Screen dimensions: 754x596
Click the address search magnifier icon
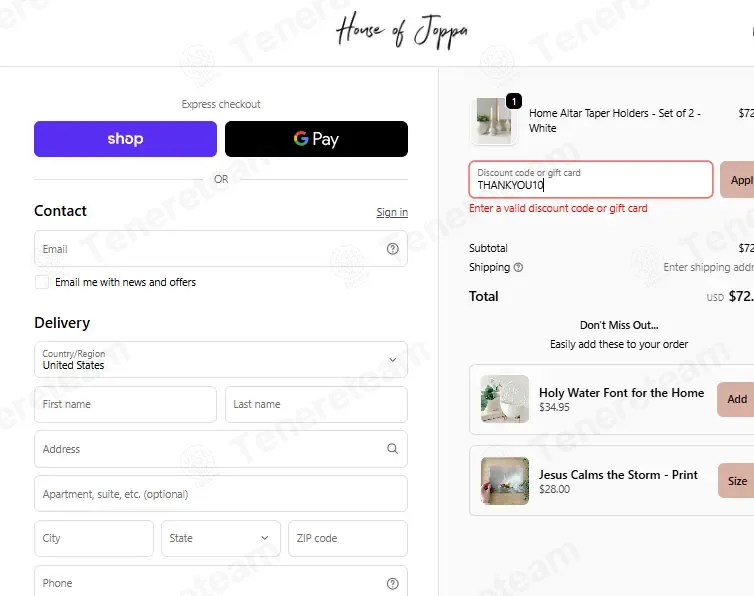point(392,449)
